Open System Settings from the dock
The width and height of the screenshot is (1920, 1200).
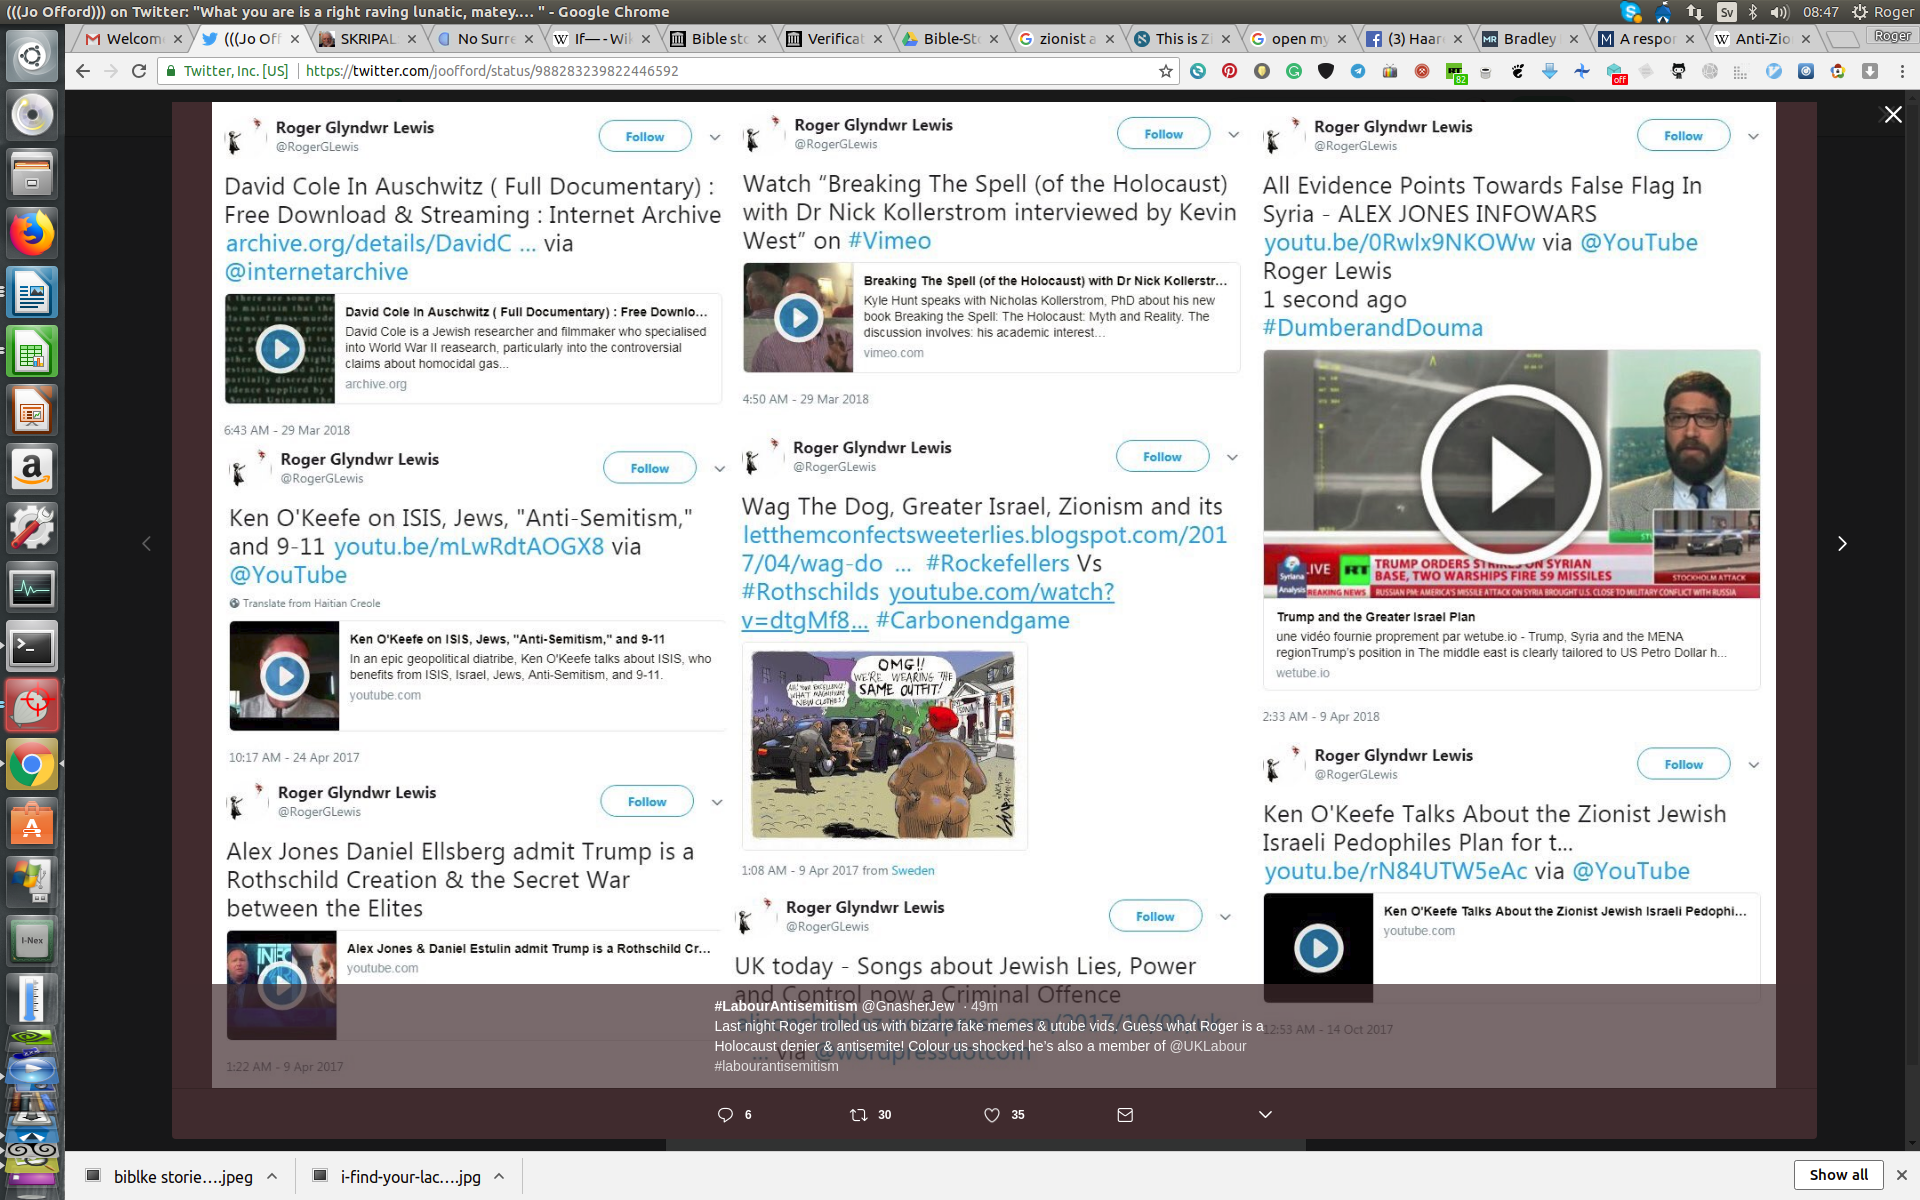(x=32, y=528)
